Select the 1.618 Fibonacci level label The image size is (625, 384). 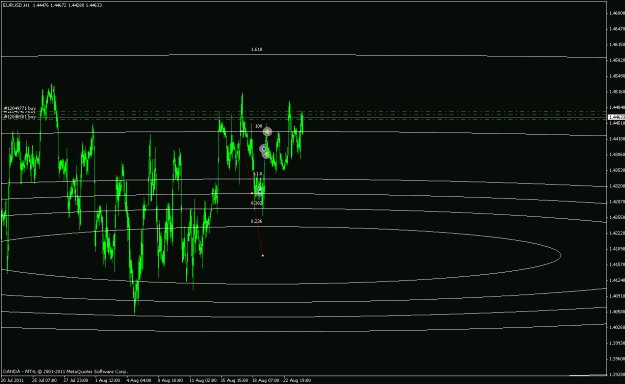tap(256, 49)
